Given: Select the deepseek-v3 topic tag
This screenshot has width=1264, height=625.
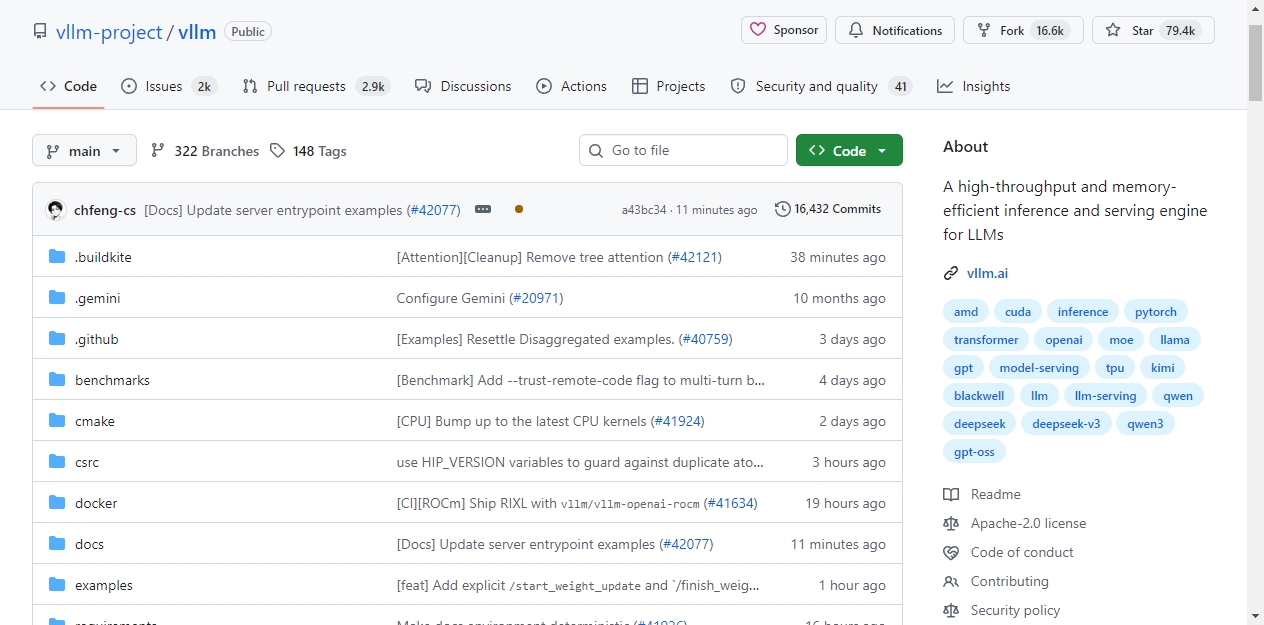Looking at the screenshot, I should pos(1066,423).
